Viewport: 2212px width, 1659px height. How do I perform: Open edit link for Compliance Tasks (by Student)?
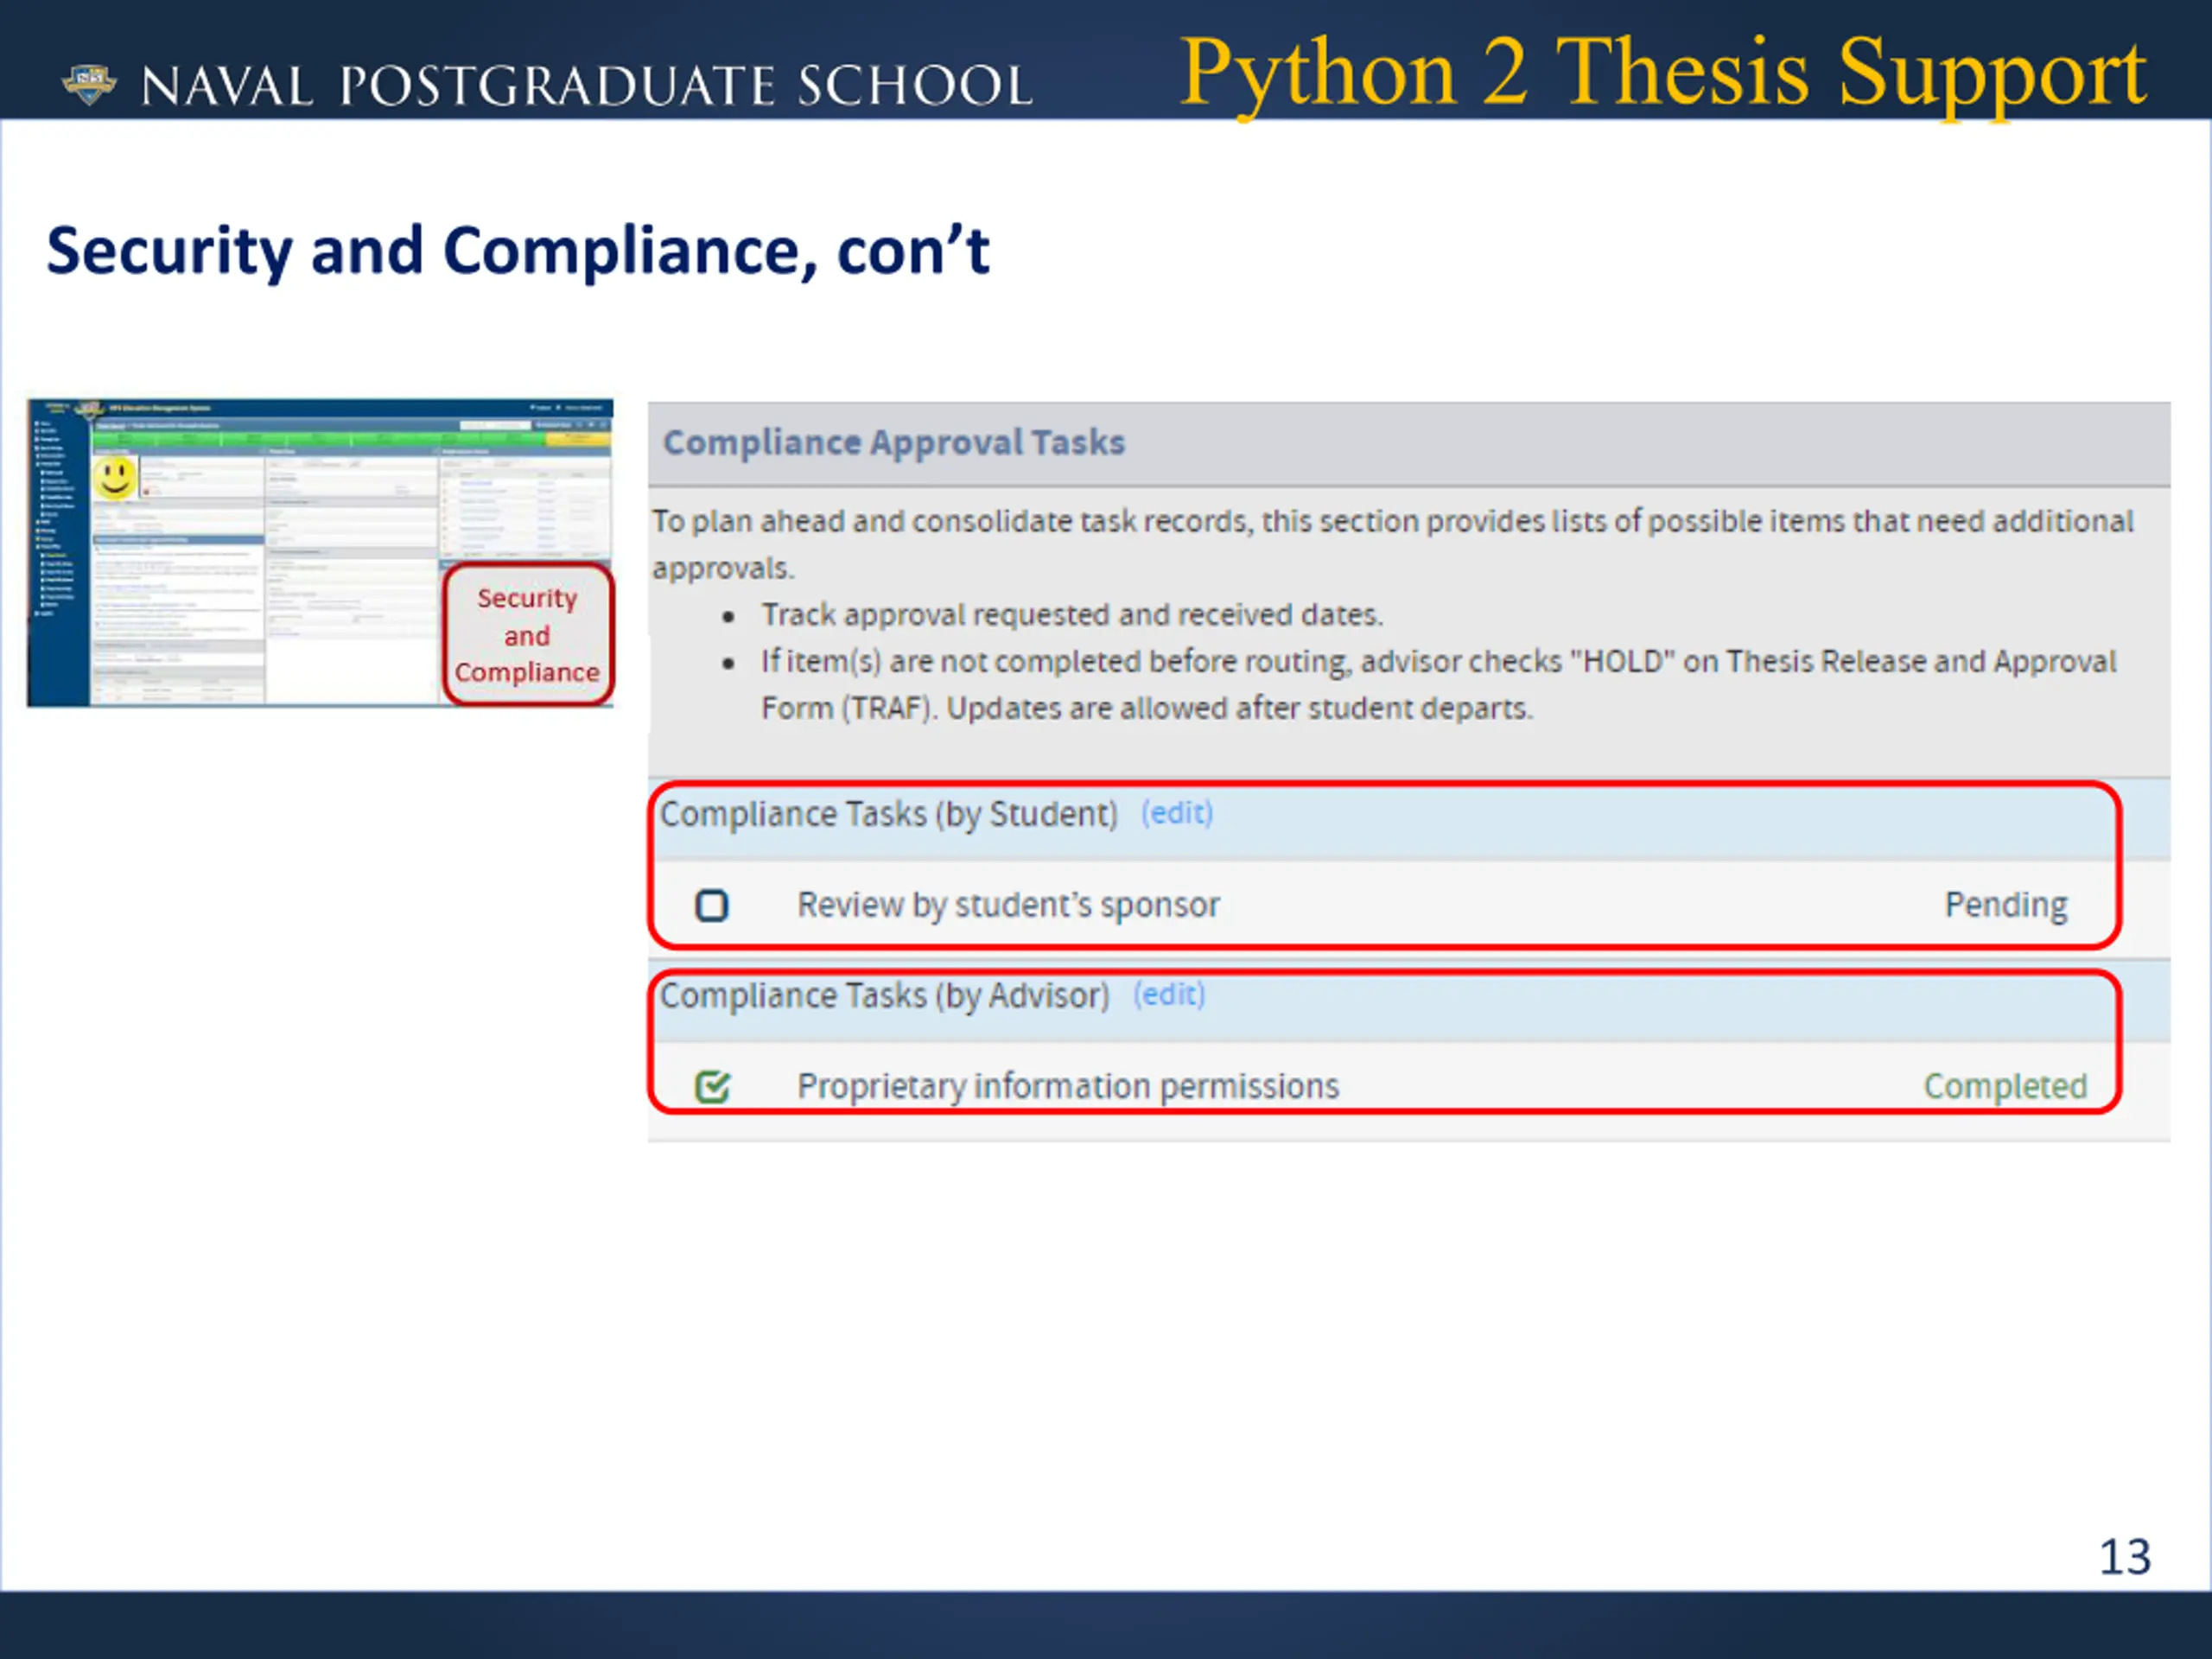(1177, 813)
